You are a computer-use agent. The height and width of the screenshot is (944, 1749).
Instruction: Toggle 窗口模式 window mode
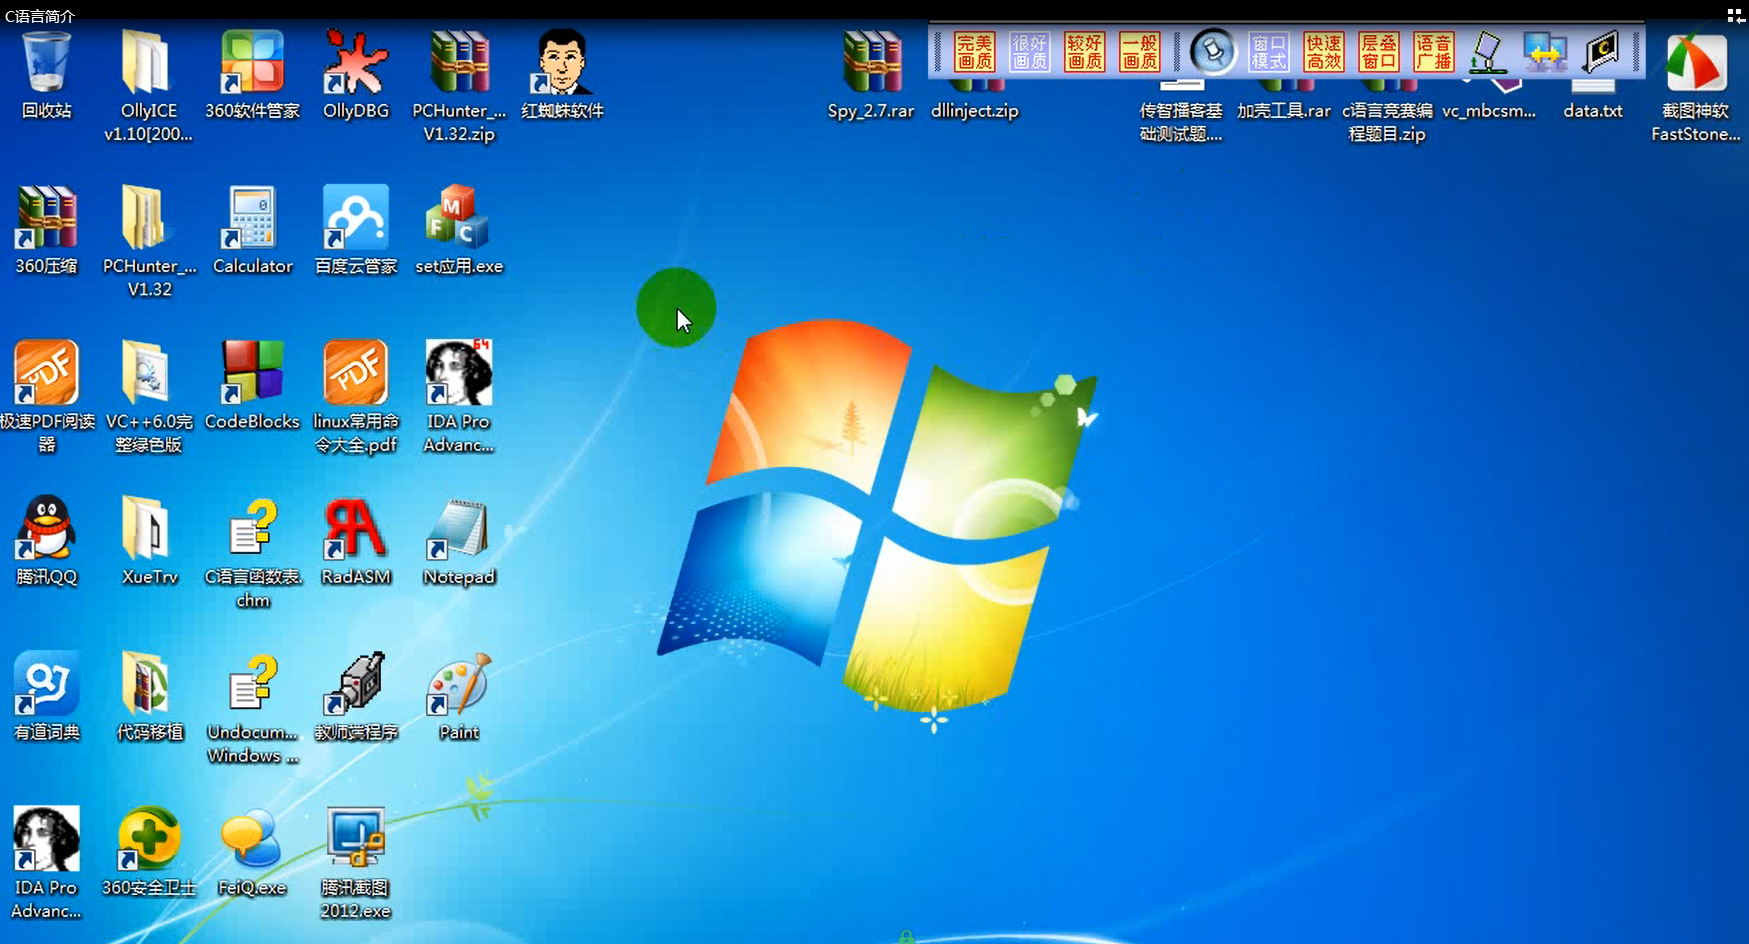[1268, 52]
